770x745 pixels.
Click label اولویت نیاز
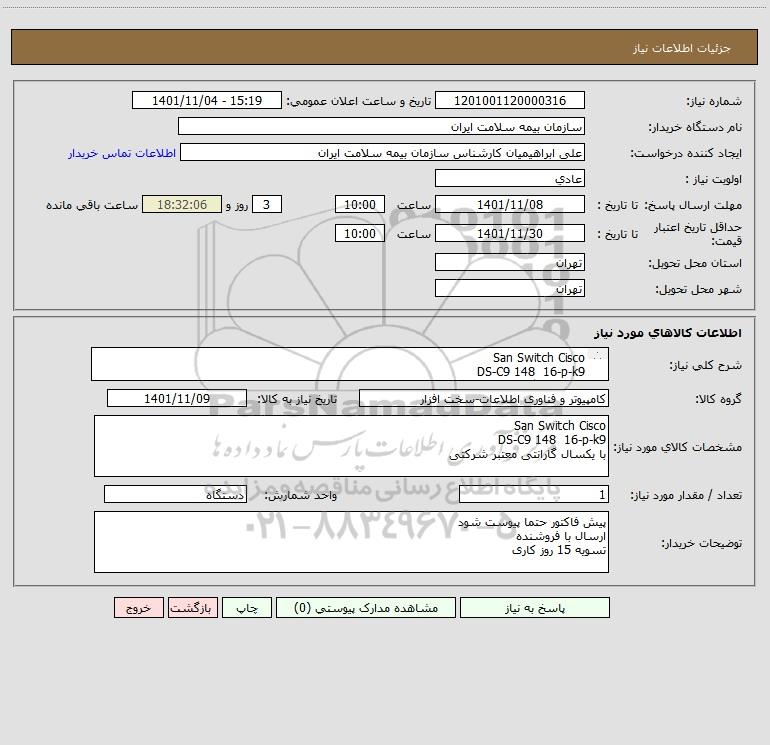(x=714, y=179)
